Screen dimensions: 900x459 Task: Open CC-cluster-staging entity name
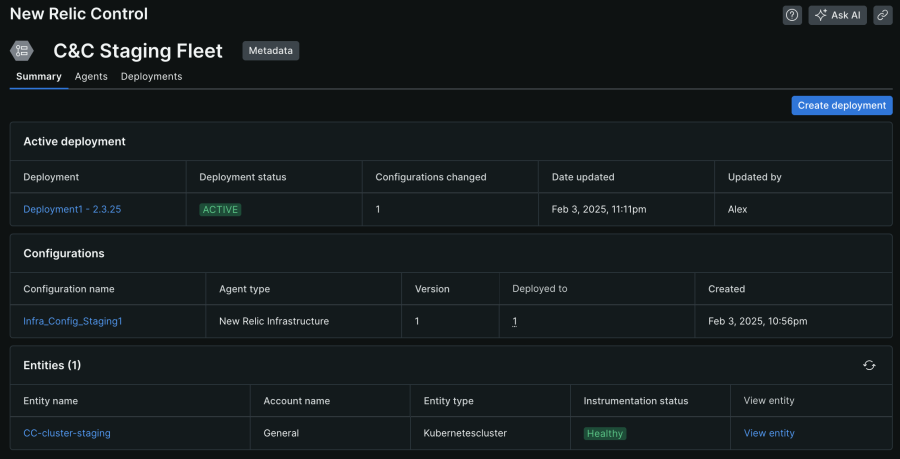coord(67,433)
